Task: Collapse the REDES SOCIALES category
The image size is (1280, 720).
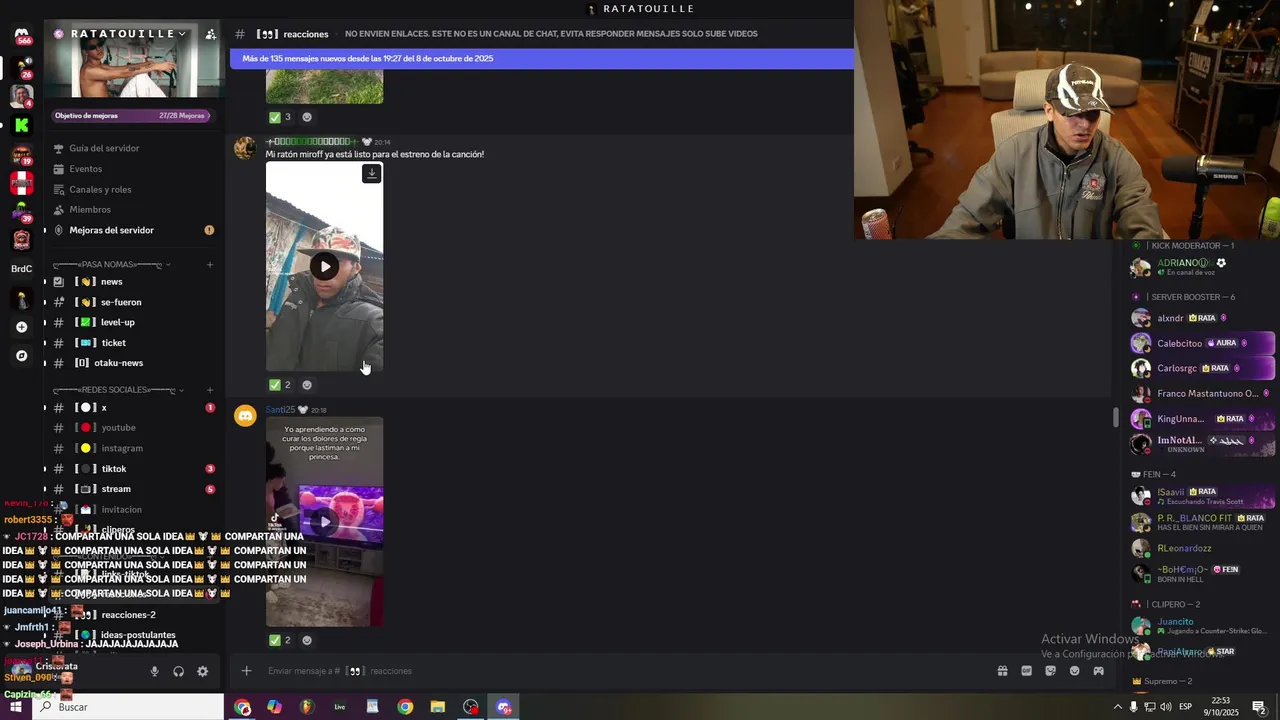Action: click(x=118, y=390)
